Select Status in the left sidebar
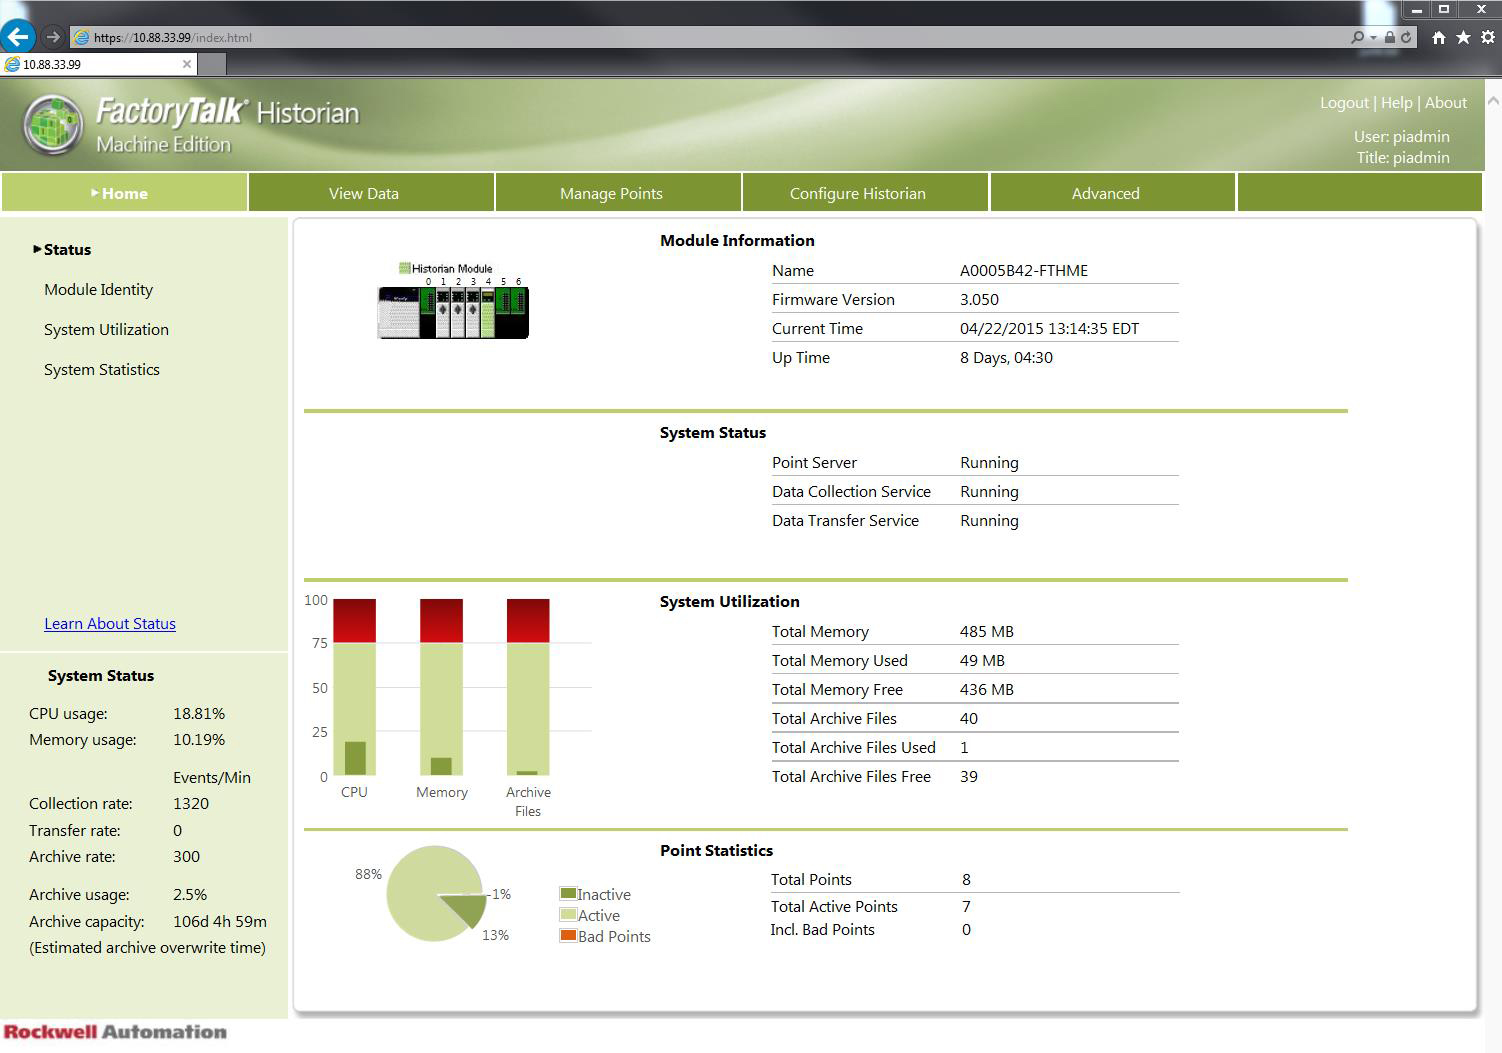Image resolution: width=1502 pixels, height=1053 pixels. tap(67, 249)
